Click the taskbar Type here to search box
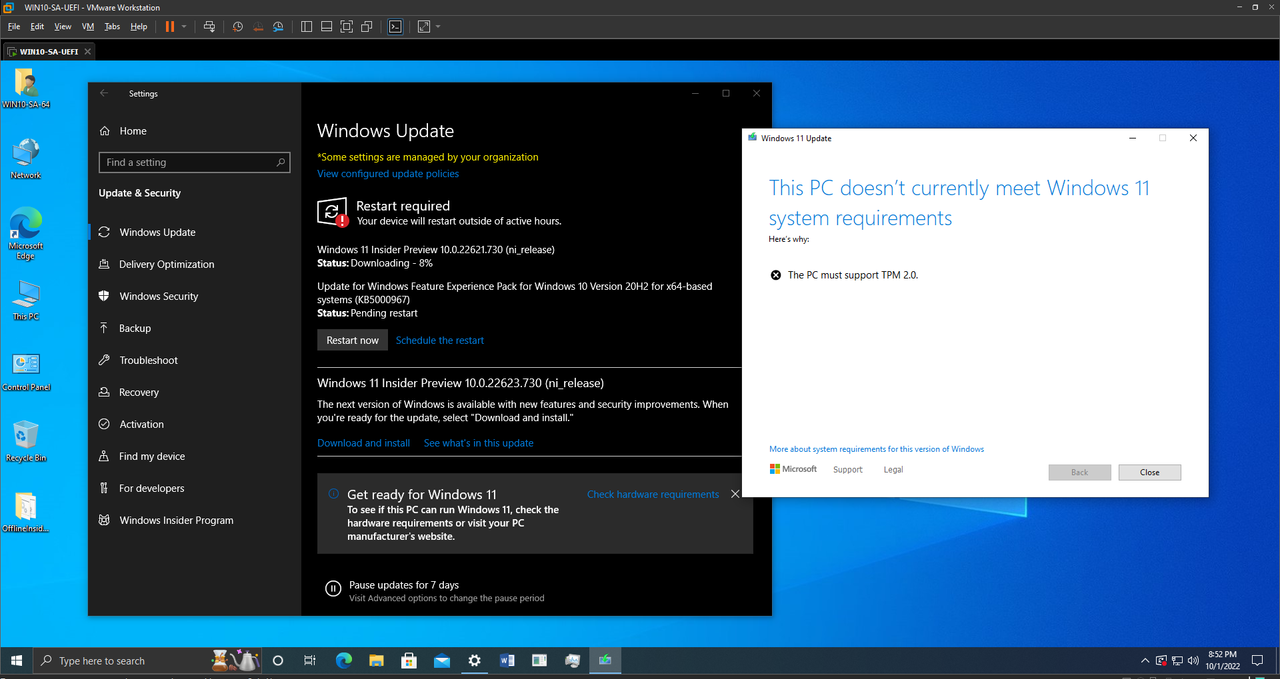The width and height of the screenshot is (1280, 679). tap(148, 660)
